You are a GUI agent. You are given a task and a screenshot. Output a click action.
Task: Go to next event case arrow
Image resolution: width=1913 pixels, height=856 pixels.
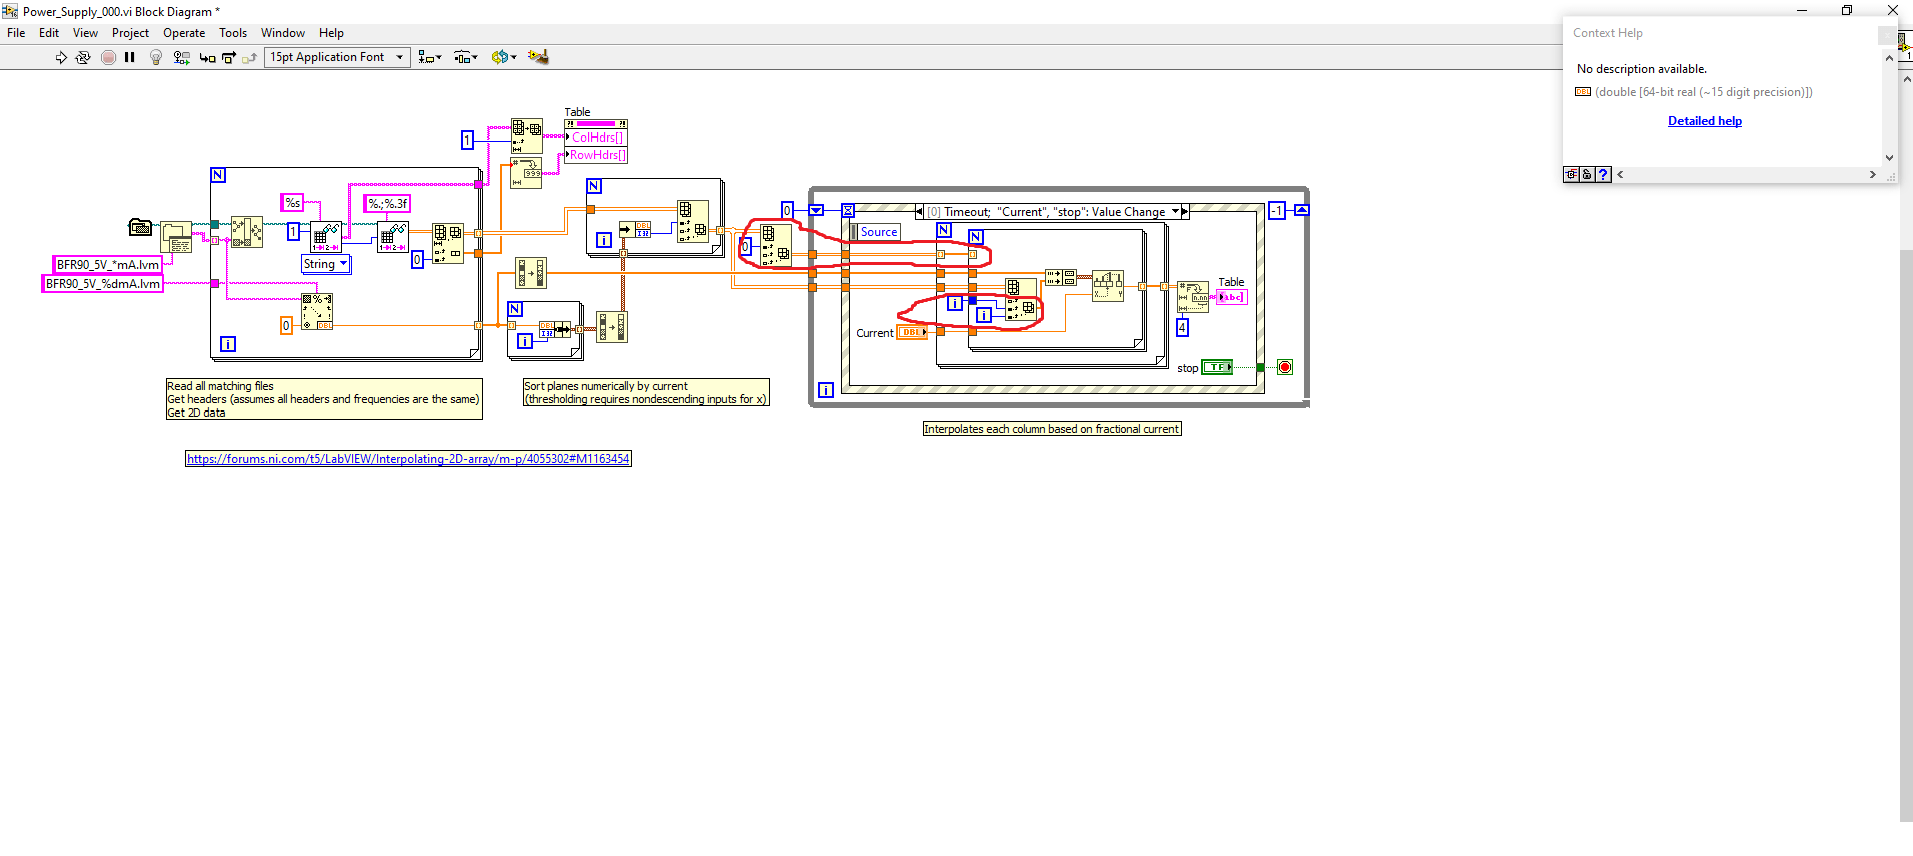[1185, 212]
